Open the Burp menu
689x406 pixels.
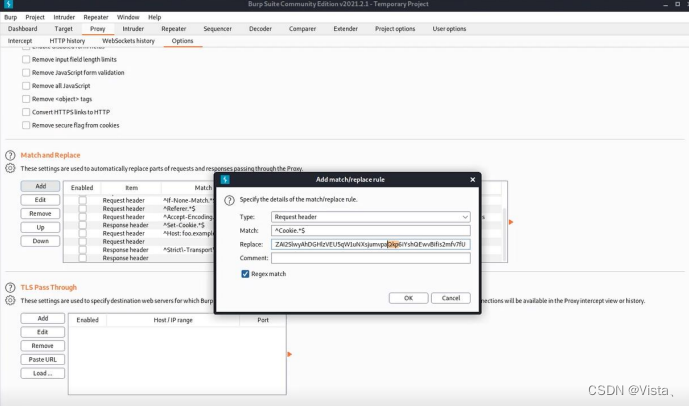click(11, 17)
